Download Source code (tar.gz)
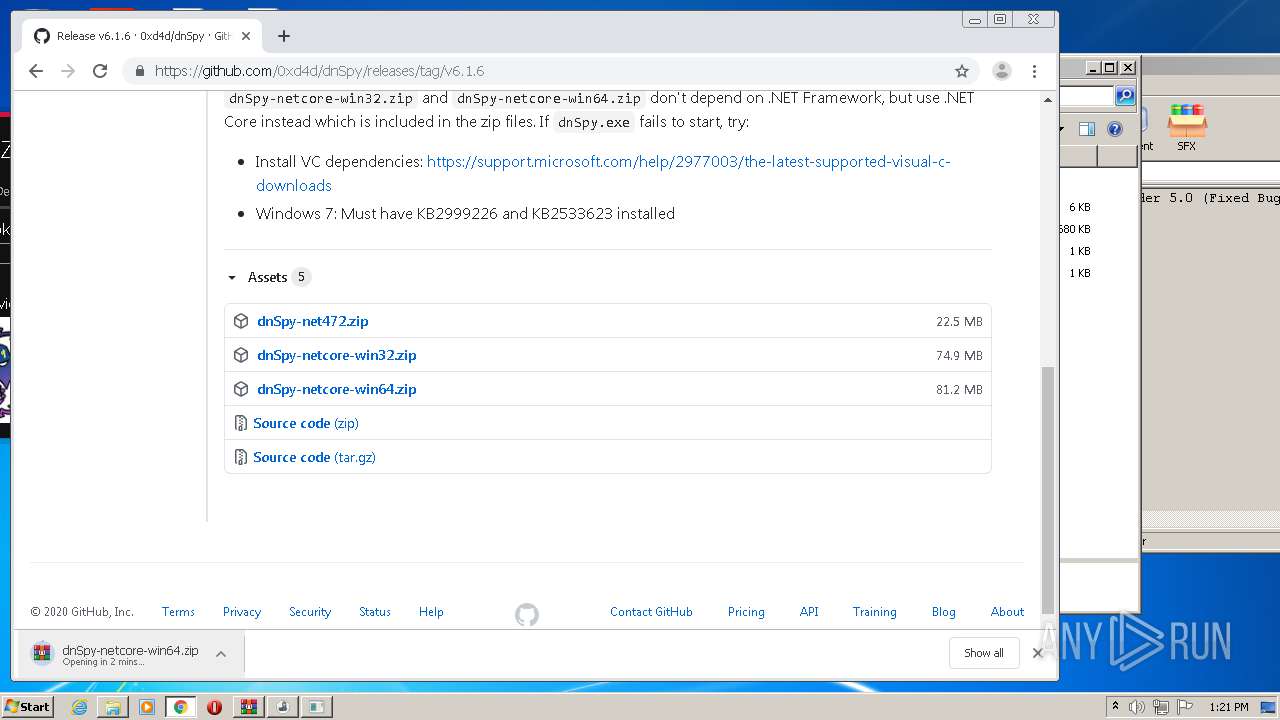Viewport: 1280px width, 720px height. tap(314, 457)
